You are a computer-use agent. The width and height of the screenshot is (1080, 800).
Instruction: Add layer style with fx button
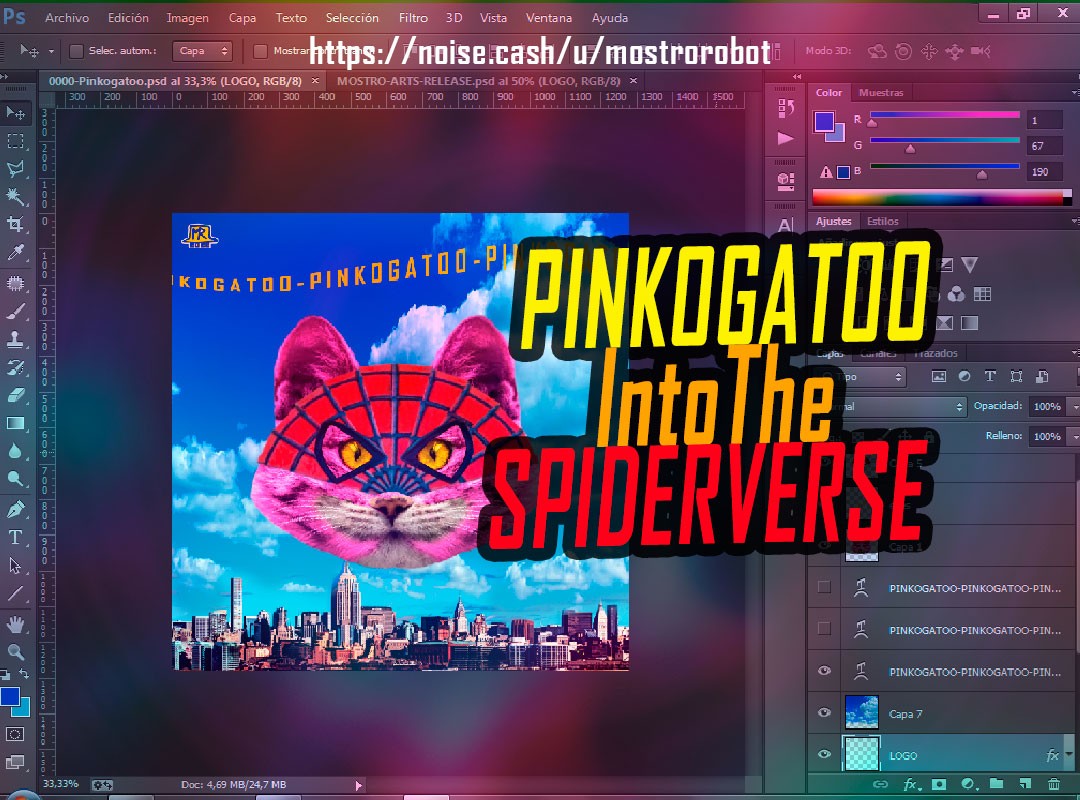pos(911,784)
